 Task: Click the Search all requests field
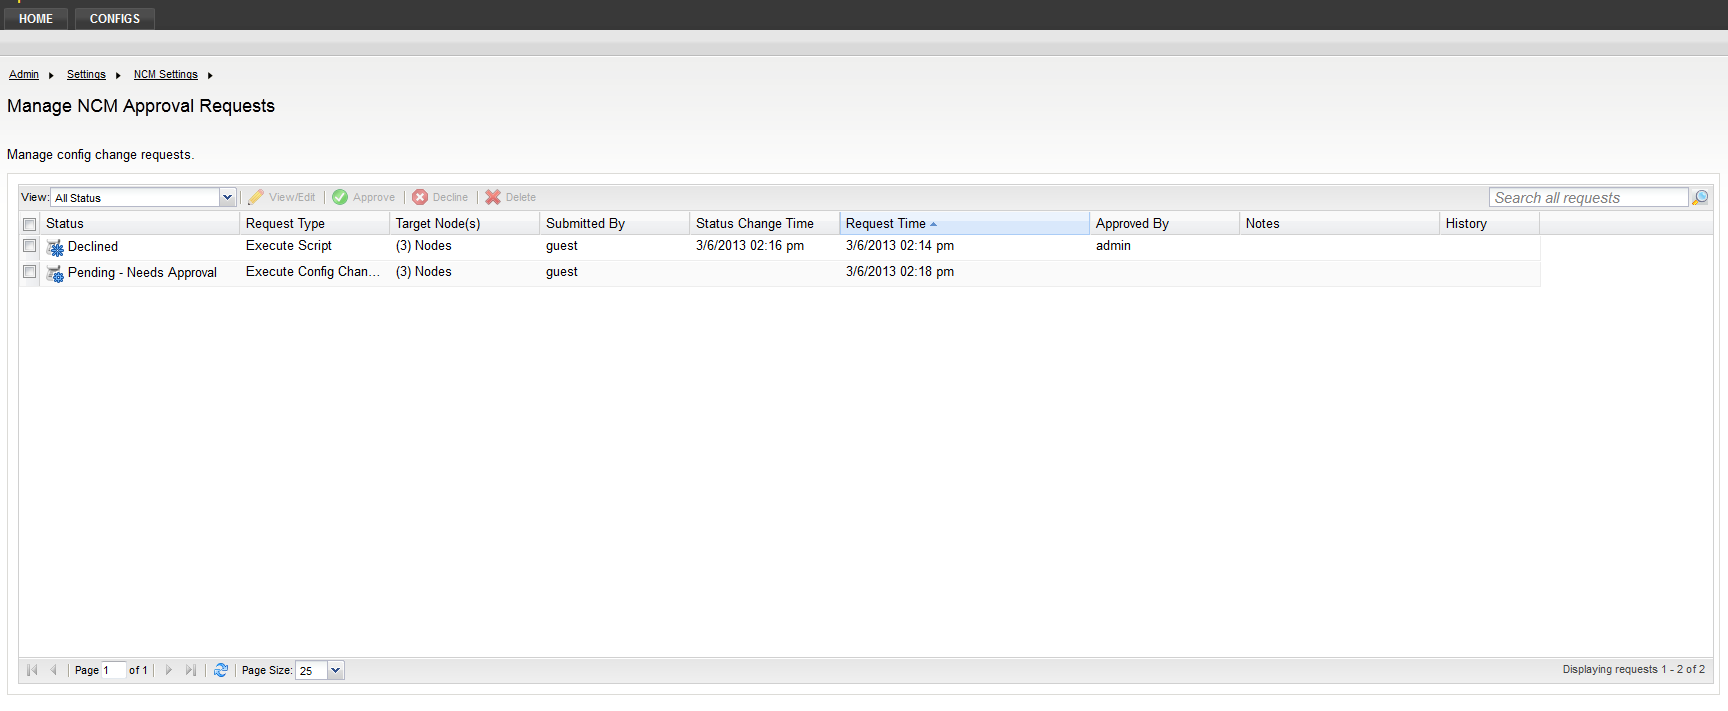(1589, 197)
